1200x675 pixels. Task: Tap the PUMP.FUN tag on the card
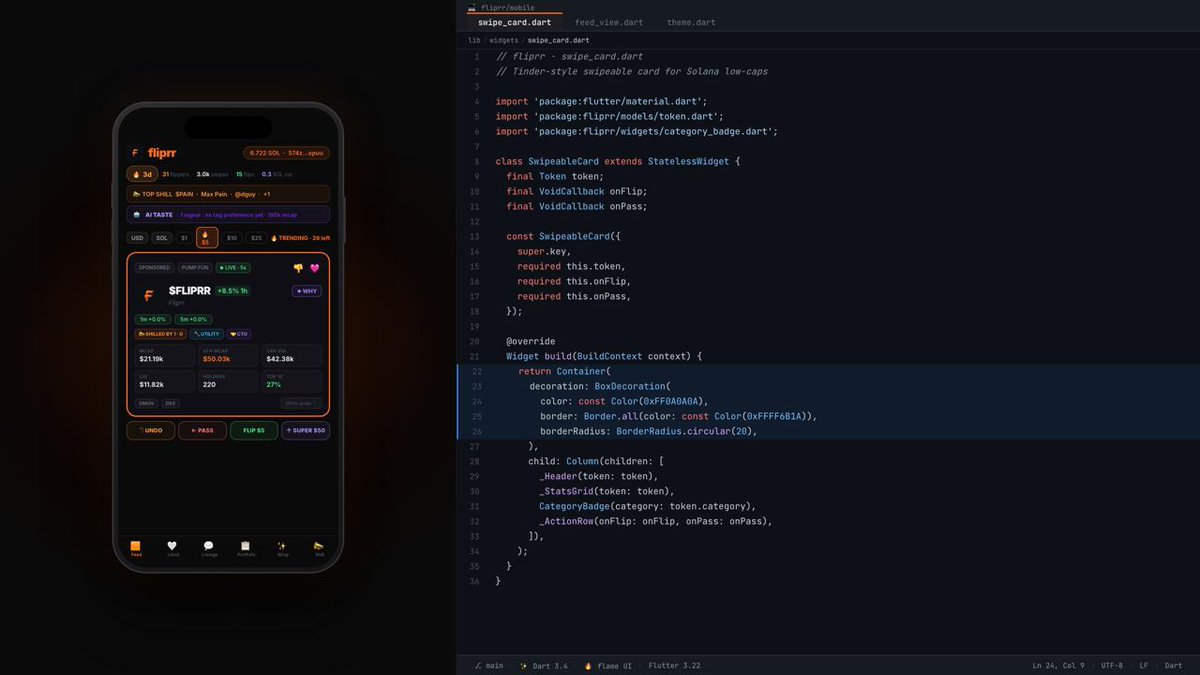coord(193,268)
